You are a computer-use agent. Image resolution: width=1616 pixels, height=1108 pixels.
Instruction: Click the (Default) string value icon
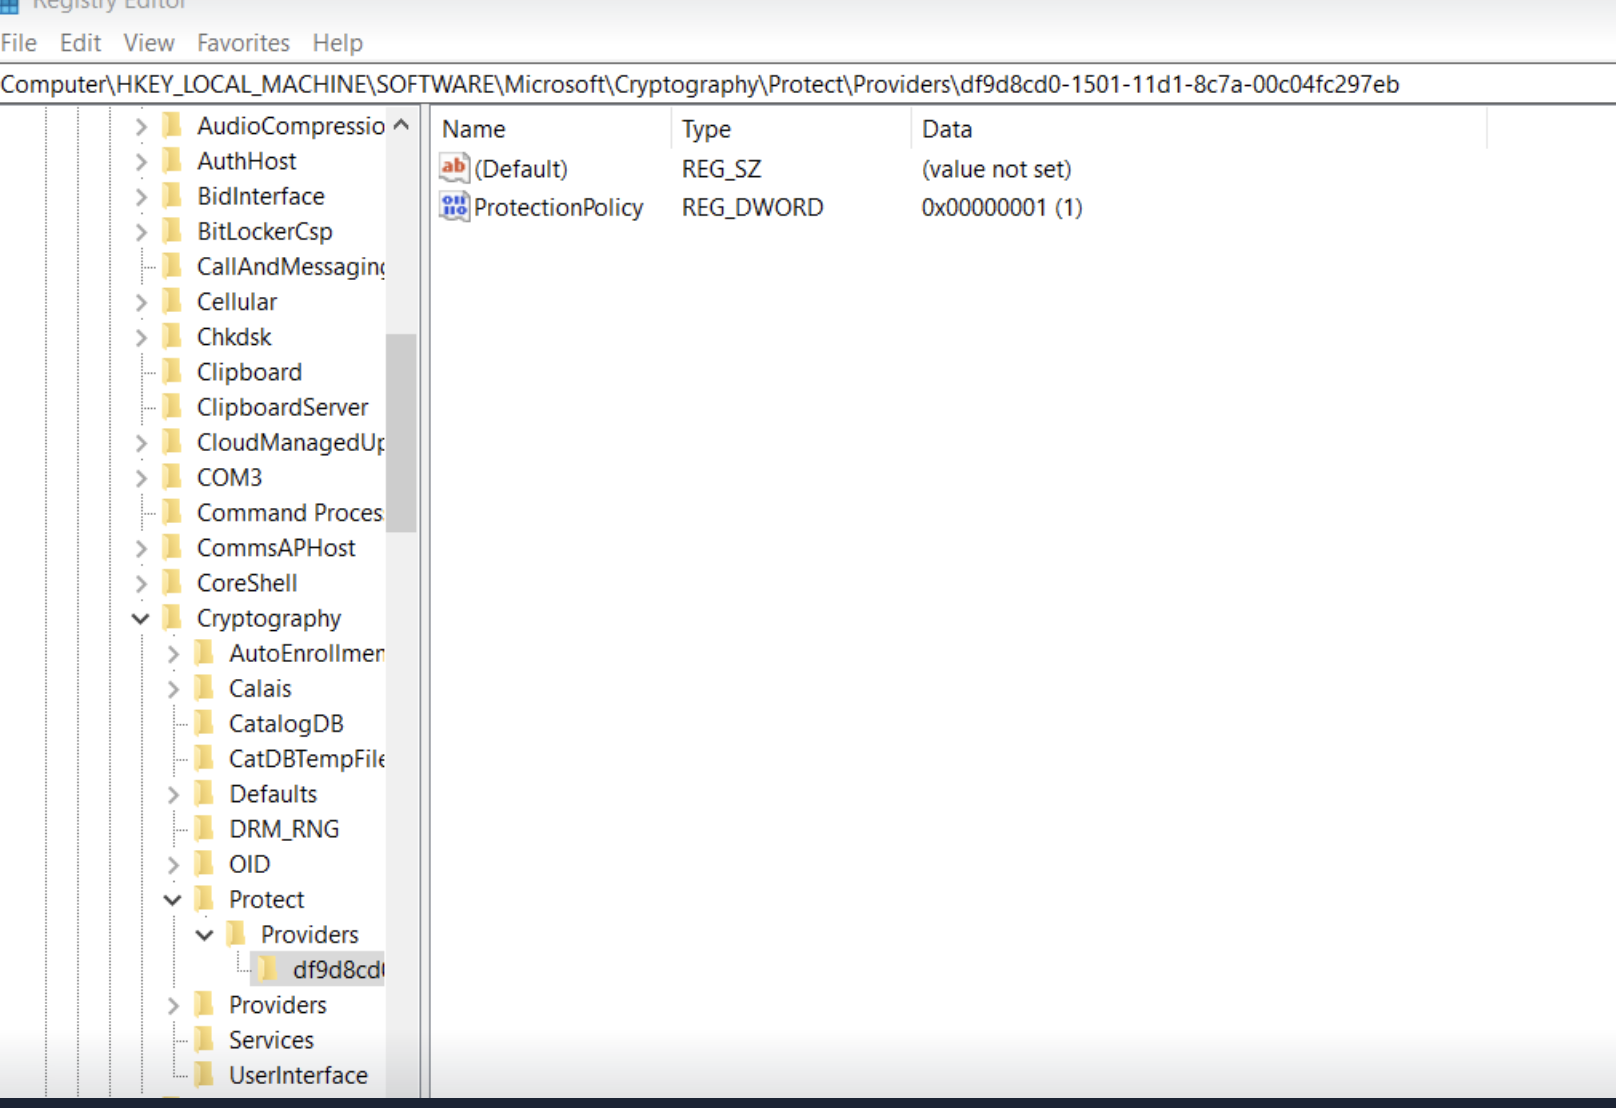point(454,168)
